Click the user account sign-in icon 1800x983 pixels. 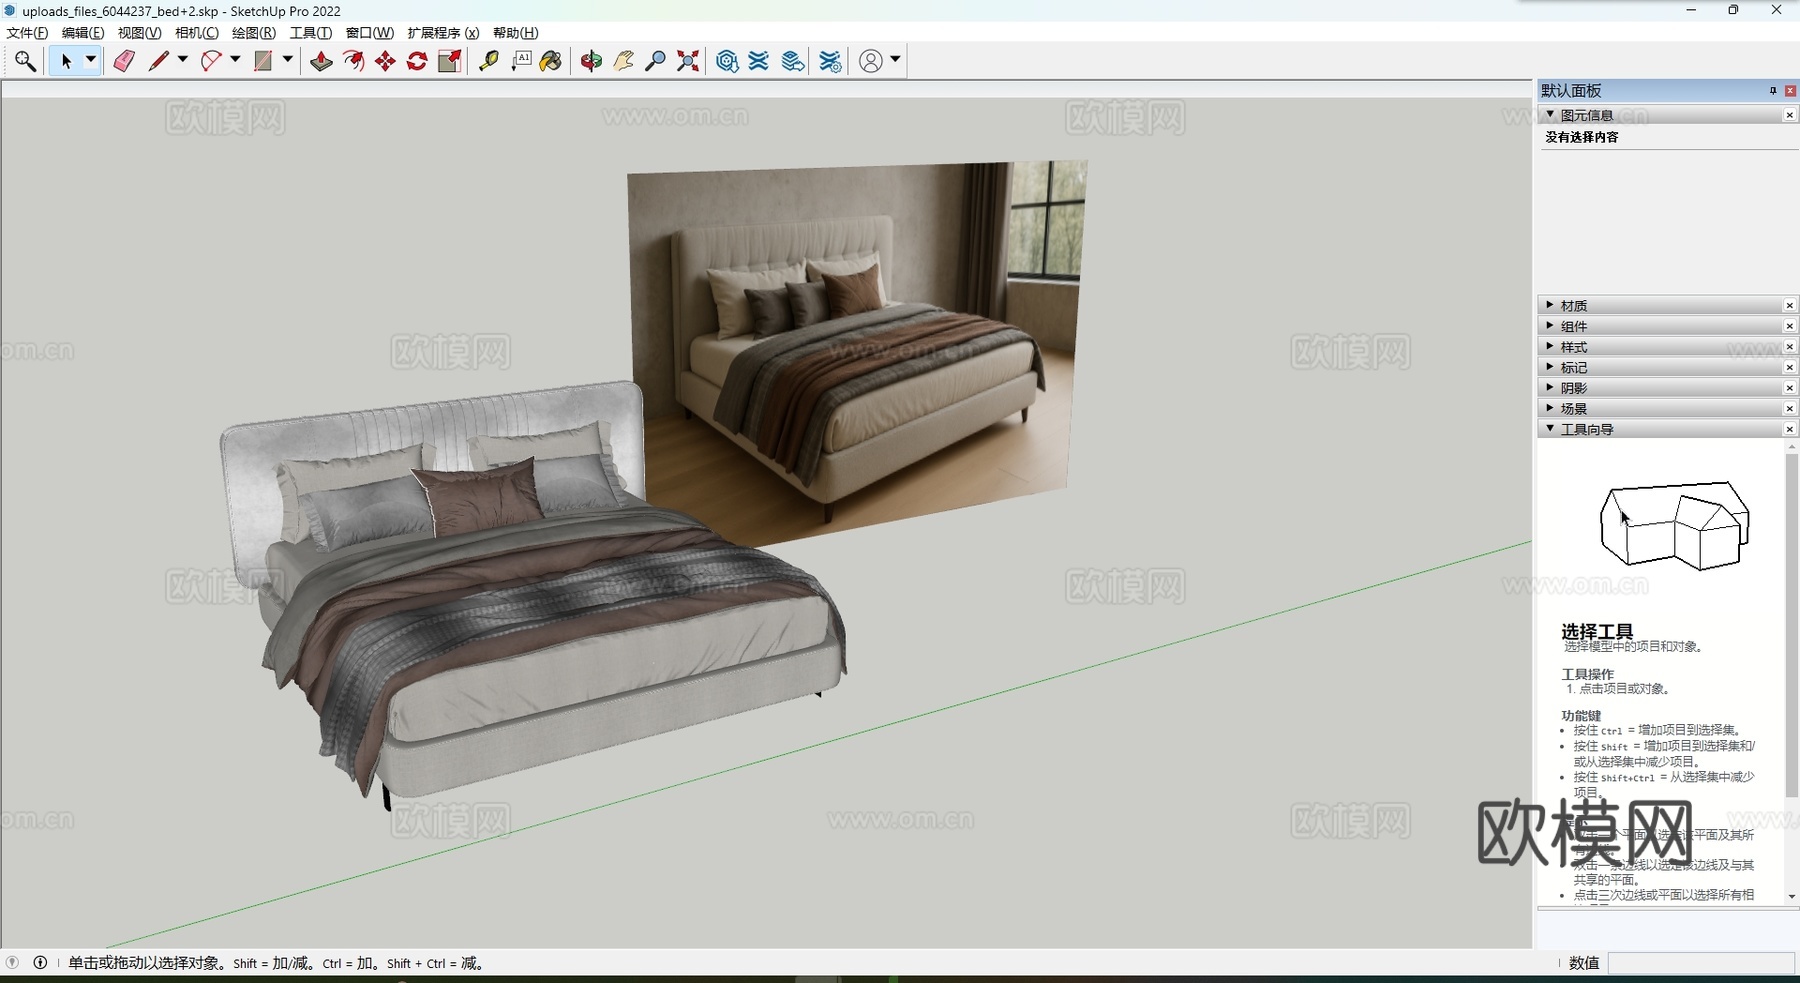tap(871, 61)
